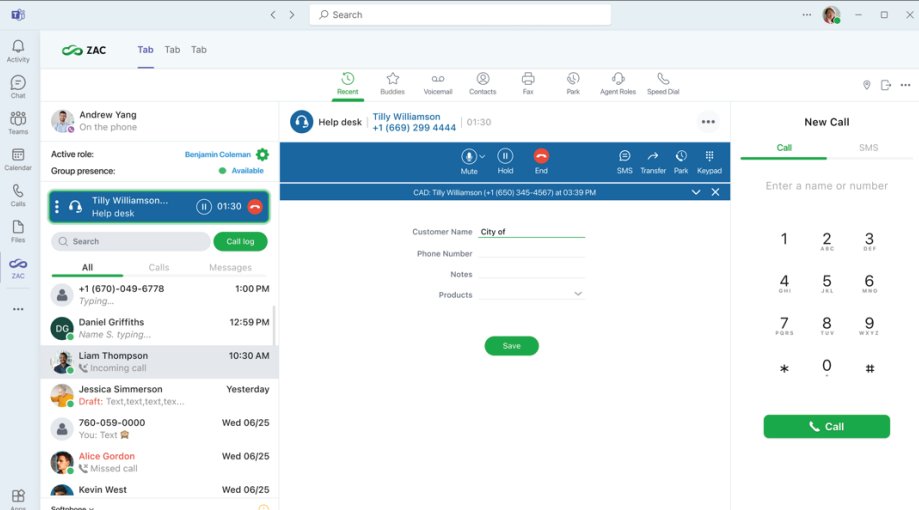Select the ZAC app in sidebar

tap(18, 268)
